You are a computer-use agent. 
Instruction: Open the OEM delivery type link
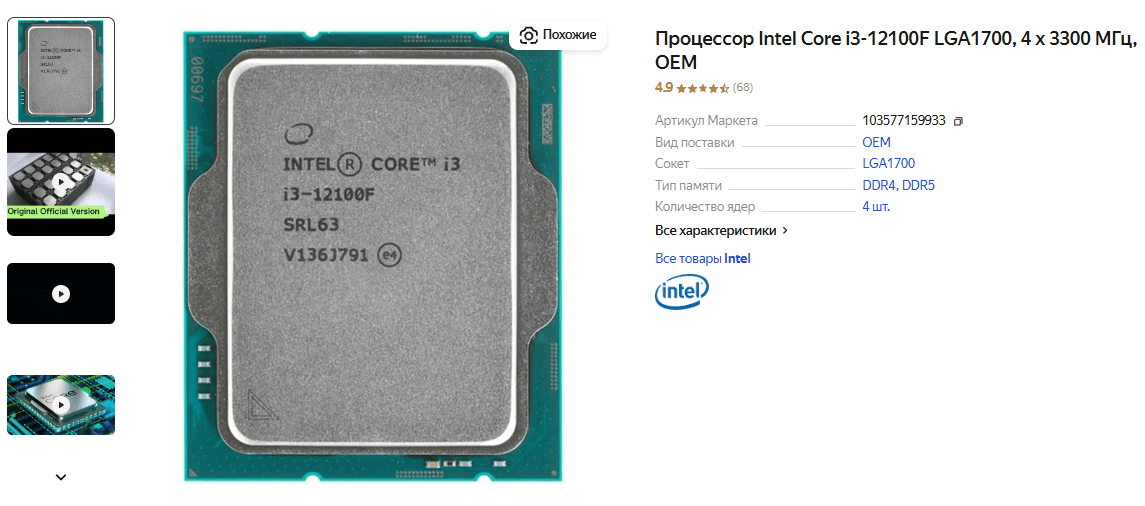pos(876,142)
